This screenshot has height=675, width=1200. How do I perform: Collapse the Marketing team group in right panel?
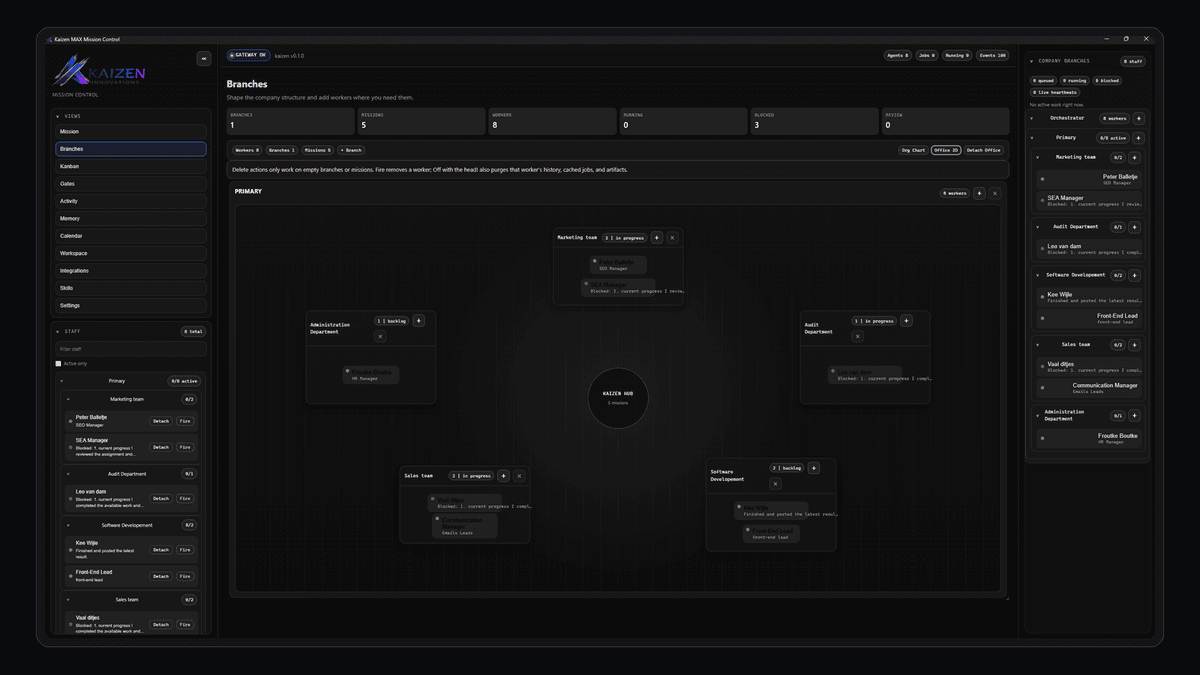pyautogui.click(x=1038, y=157)
